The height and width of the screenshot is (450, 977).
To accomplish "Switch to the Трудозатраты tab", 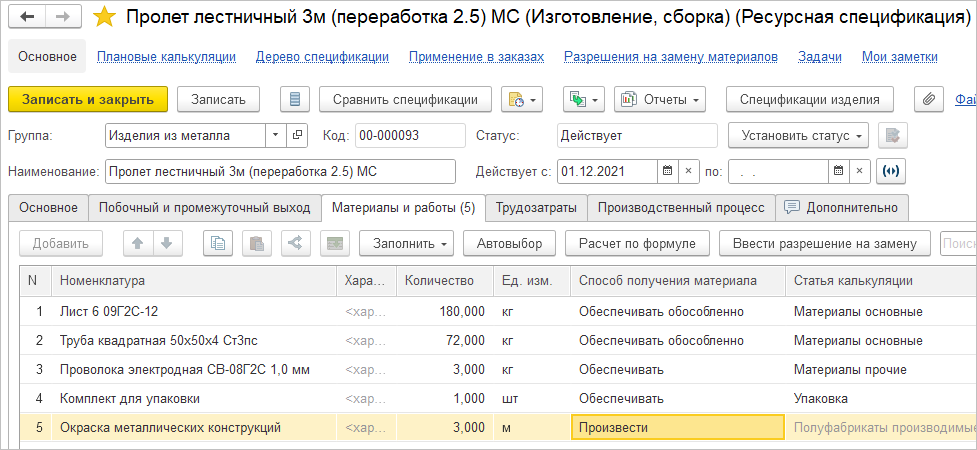I will 536,208.
